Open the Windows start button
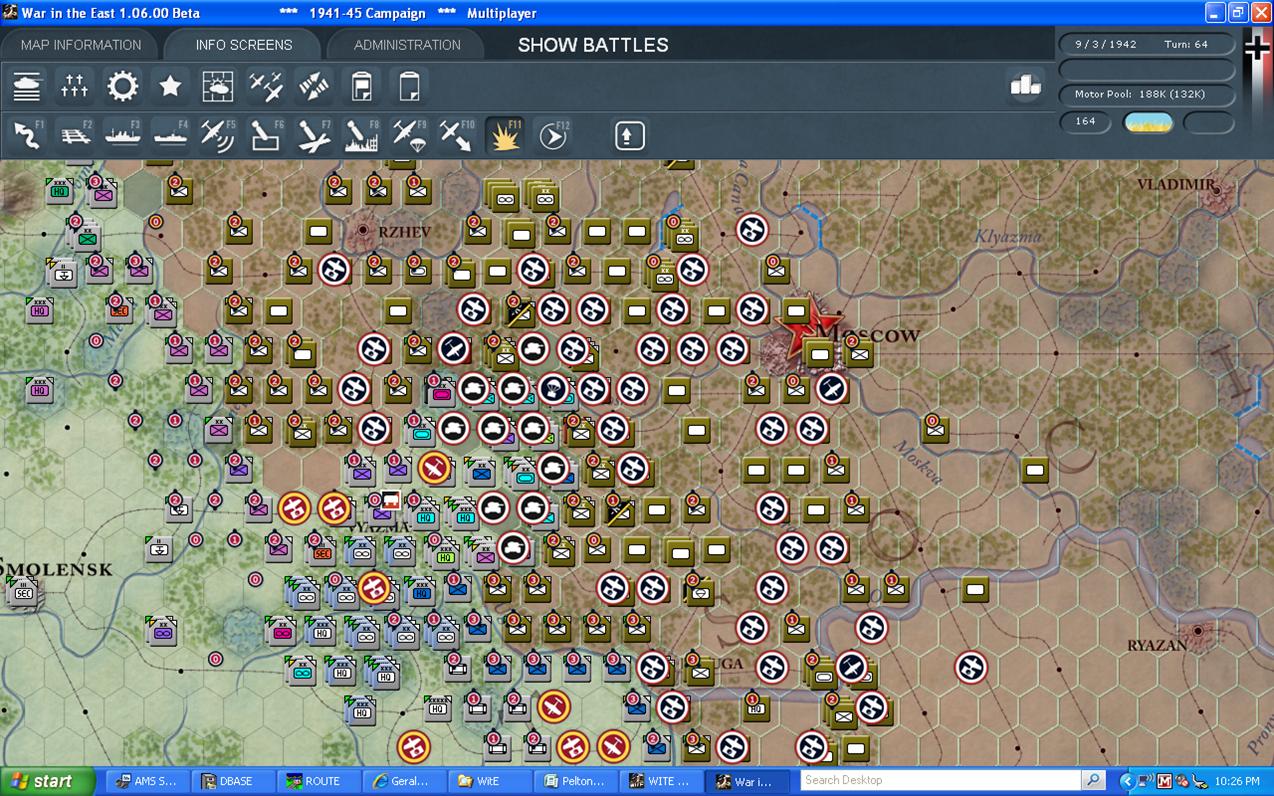Image resolution: width=1274 pixels, height=796 pixels. [x=47, y=781]
